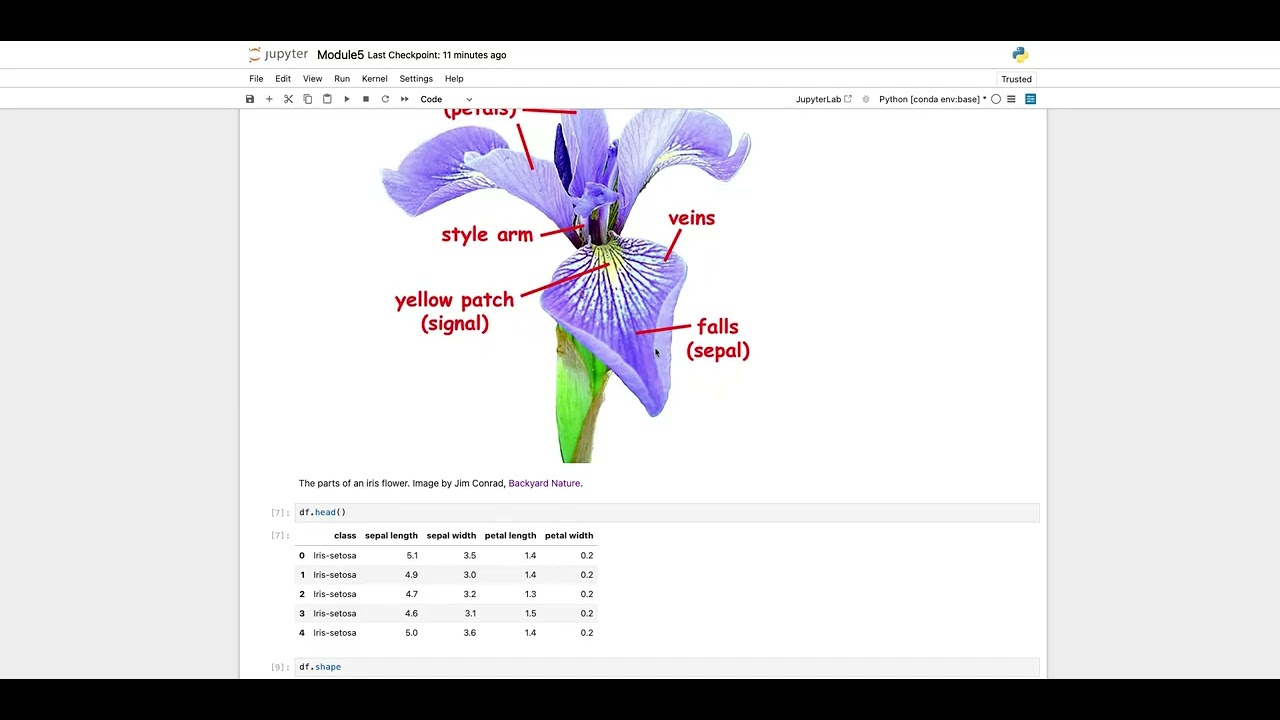Open the View menu
Viewport: 1280px width, 720px height.
pyautogui.click(x=312, y=79)
